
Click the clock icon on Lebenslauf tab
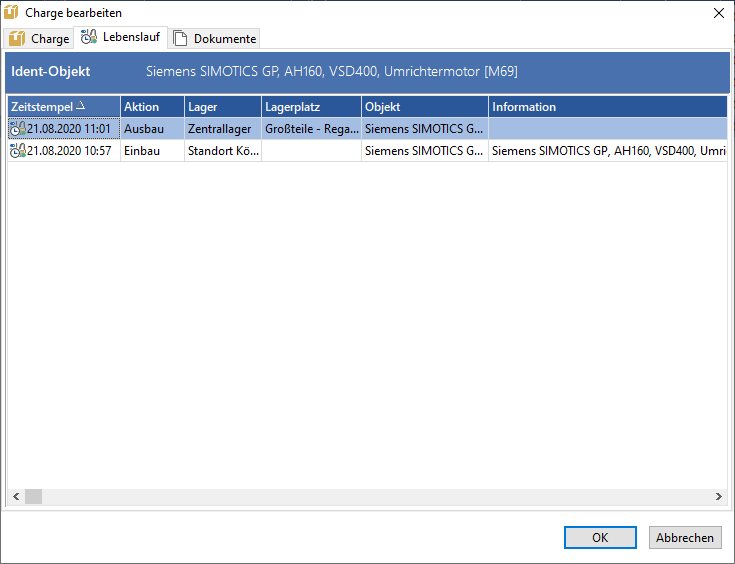pyautogui.click(x=89, y=37)
